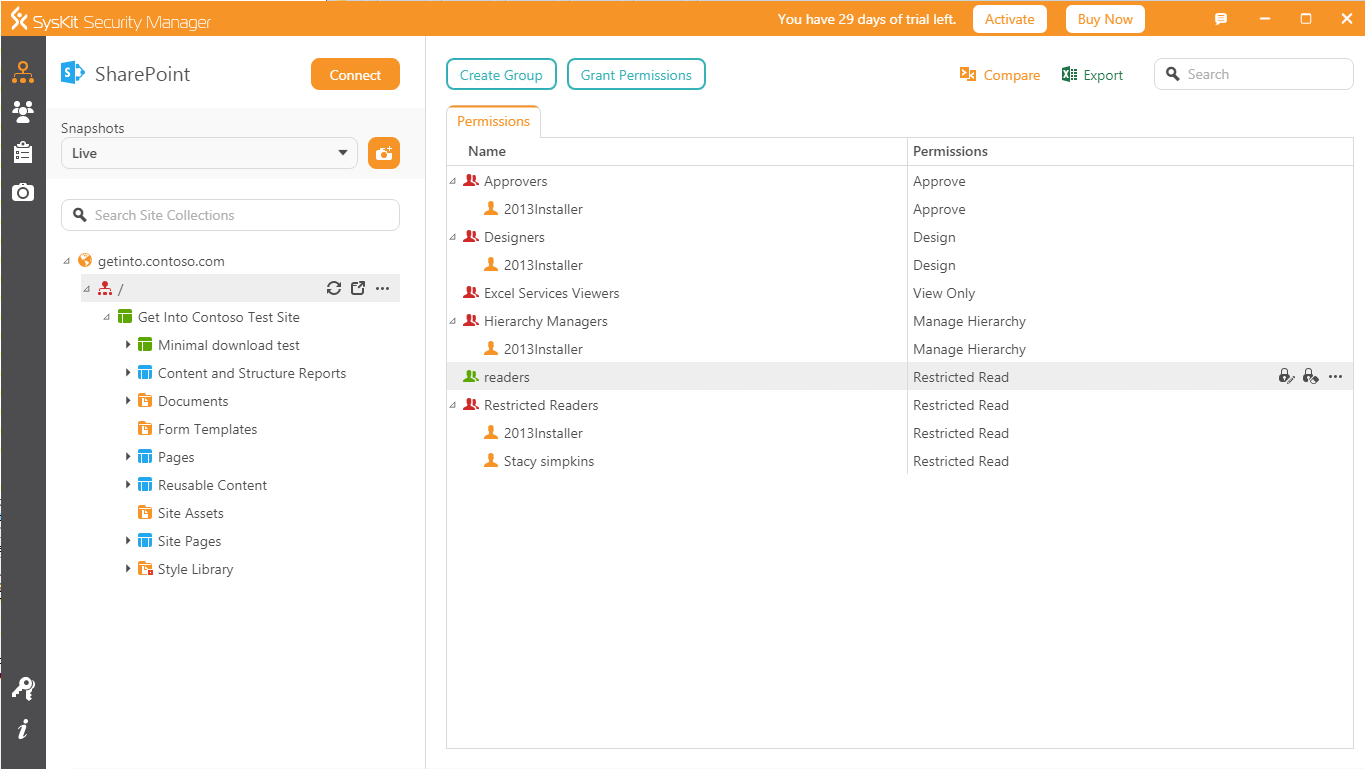Open the users sidebar icon
Screen dimensions: 1365x769
pyautogui.click(x=22, y=111)
